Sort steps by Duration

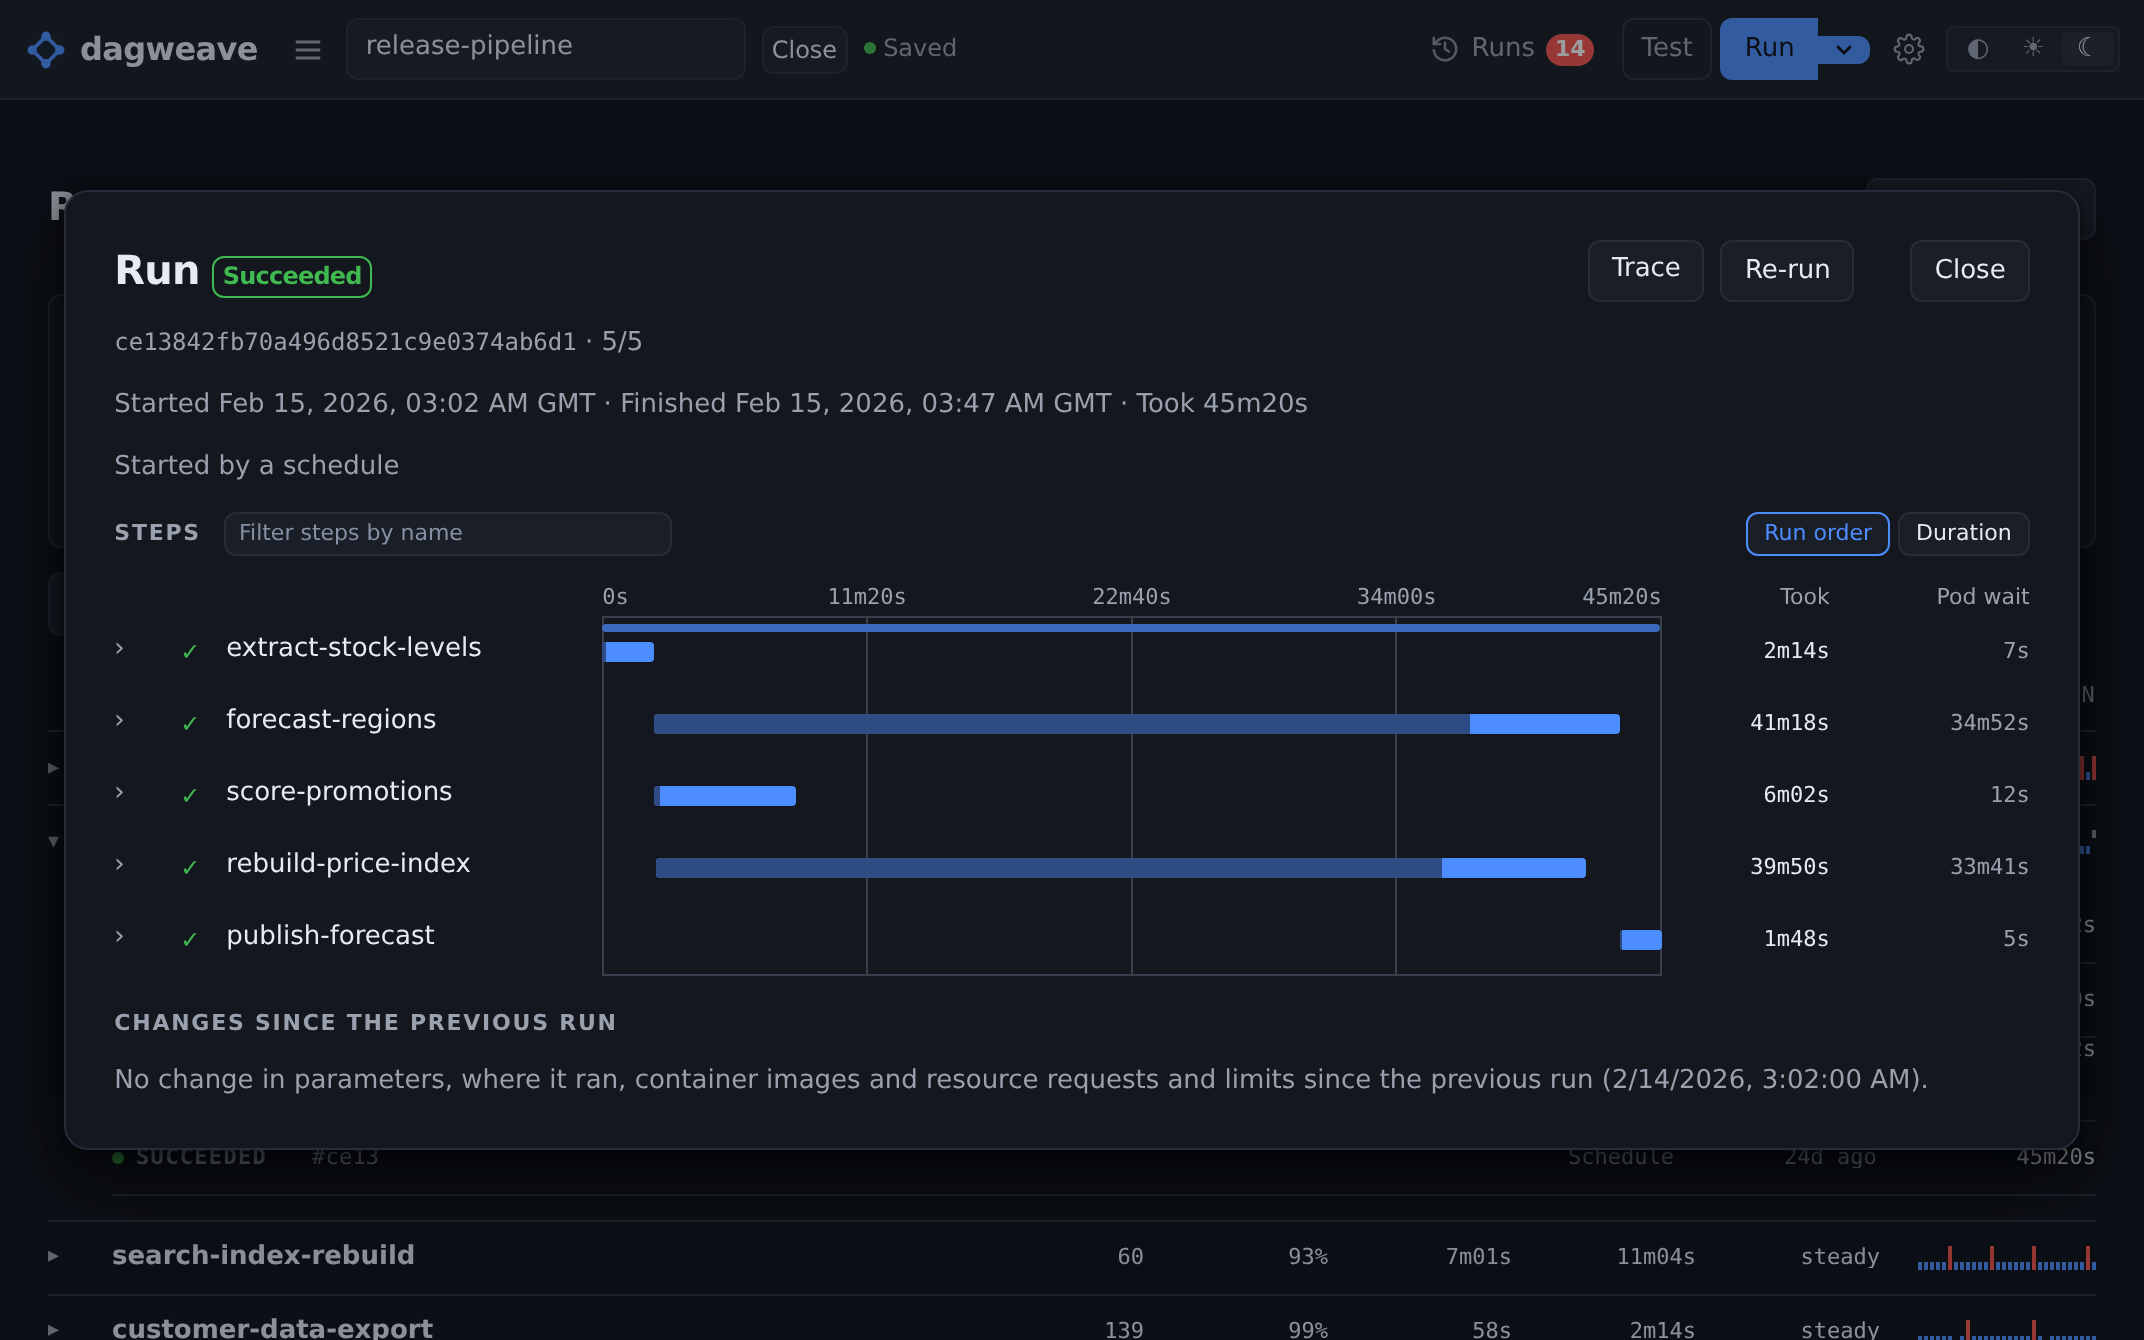[x=1963, y=533]
